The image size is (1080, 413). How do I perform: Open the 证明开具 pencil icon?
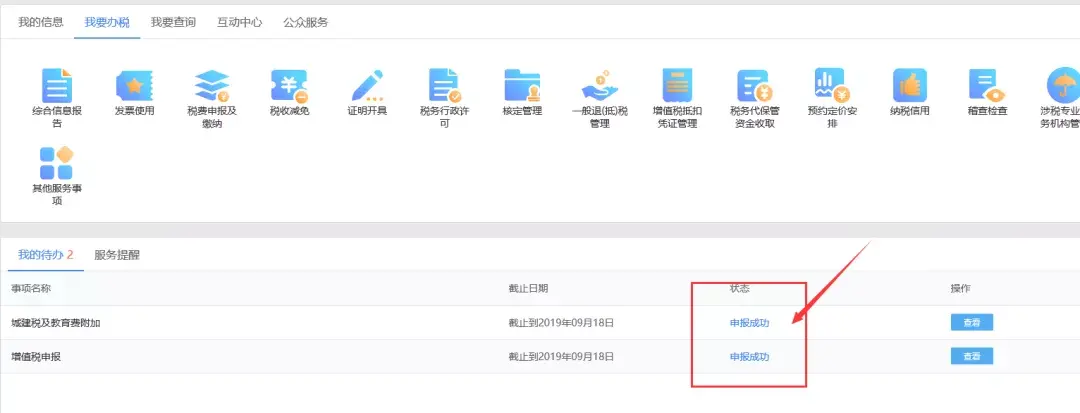click(x=367, y=86)
